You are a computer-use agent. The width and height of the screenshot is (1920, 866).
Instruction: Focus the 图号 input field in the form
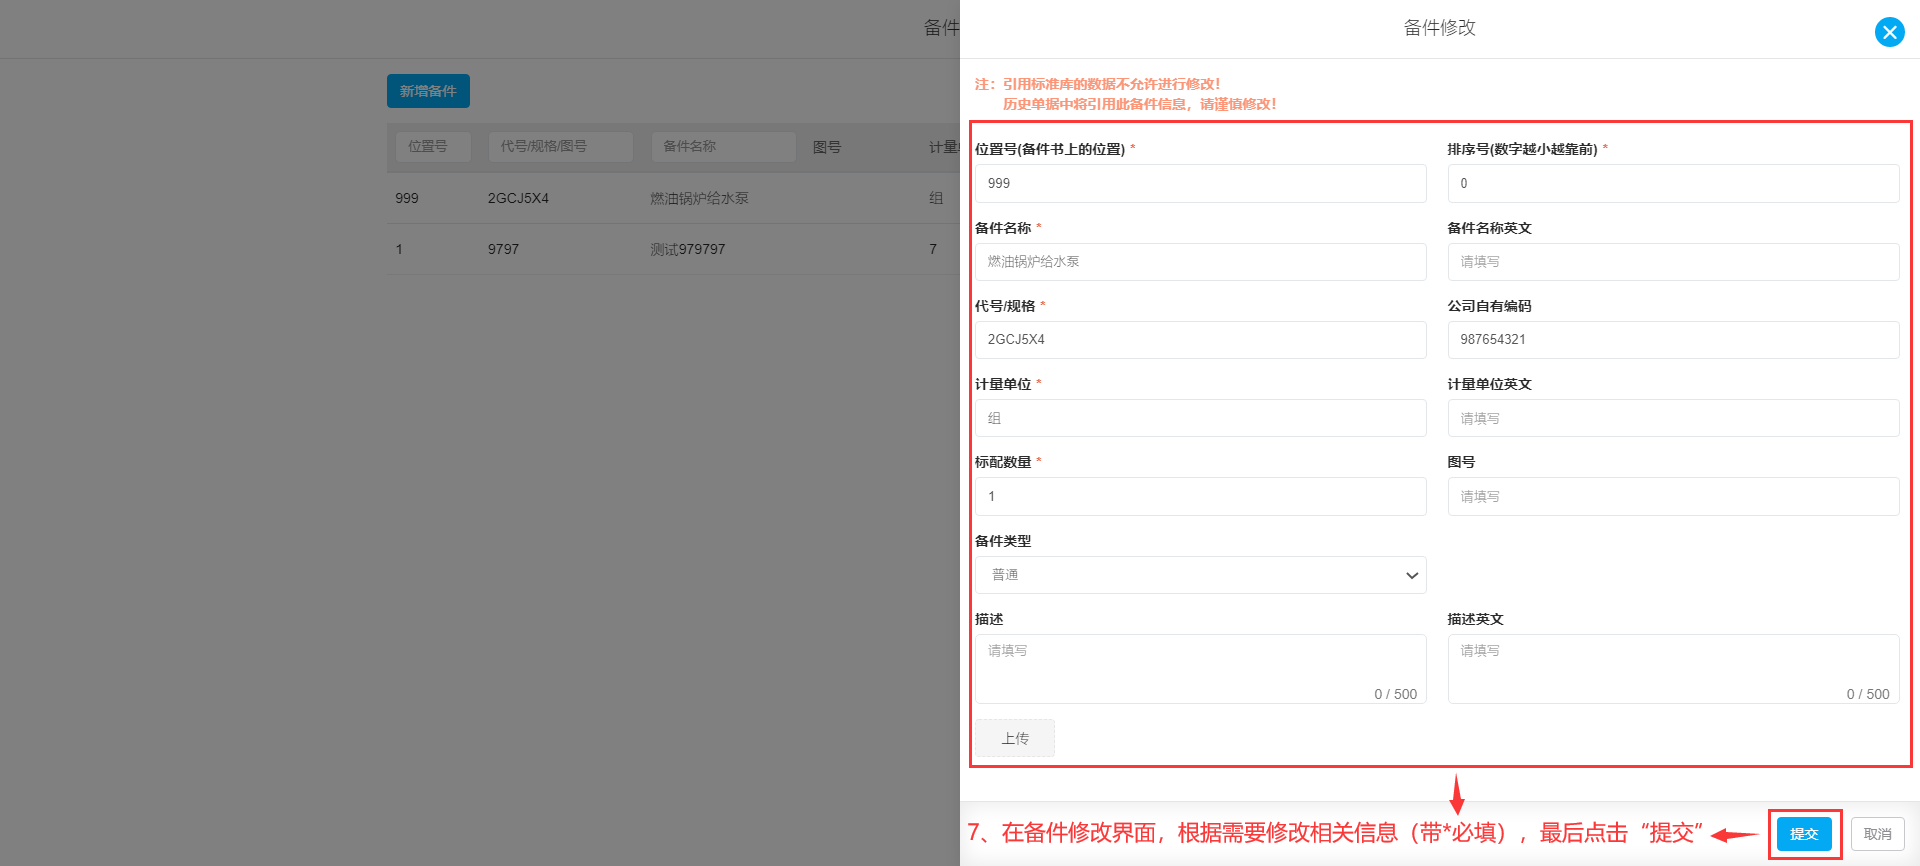pos(1673,496)
